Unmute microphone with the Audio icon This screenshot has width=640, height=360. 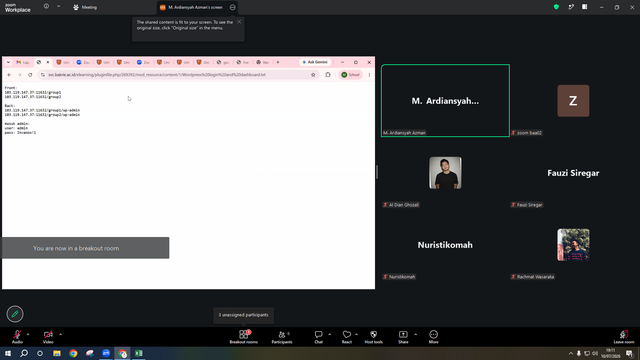[x=17, y=335]
